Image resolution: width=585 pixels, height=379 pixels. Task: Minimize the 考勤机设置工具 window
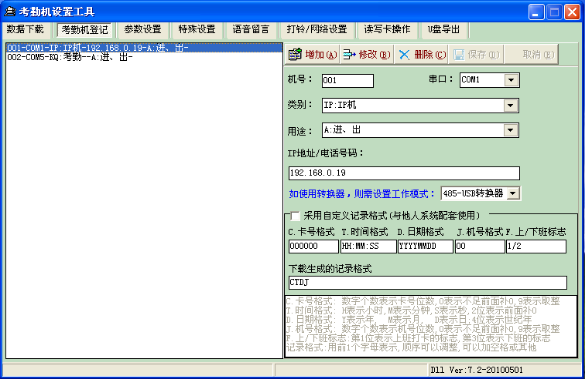click(x=536, y=12)
